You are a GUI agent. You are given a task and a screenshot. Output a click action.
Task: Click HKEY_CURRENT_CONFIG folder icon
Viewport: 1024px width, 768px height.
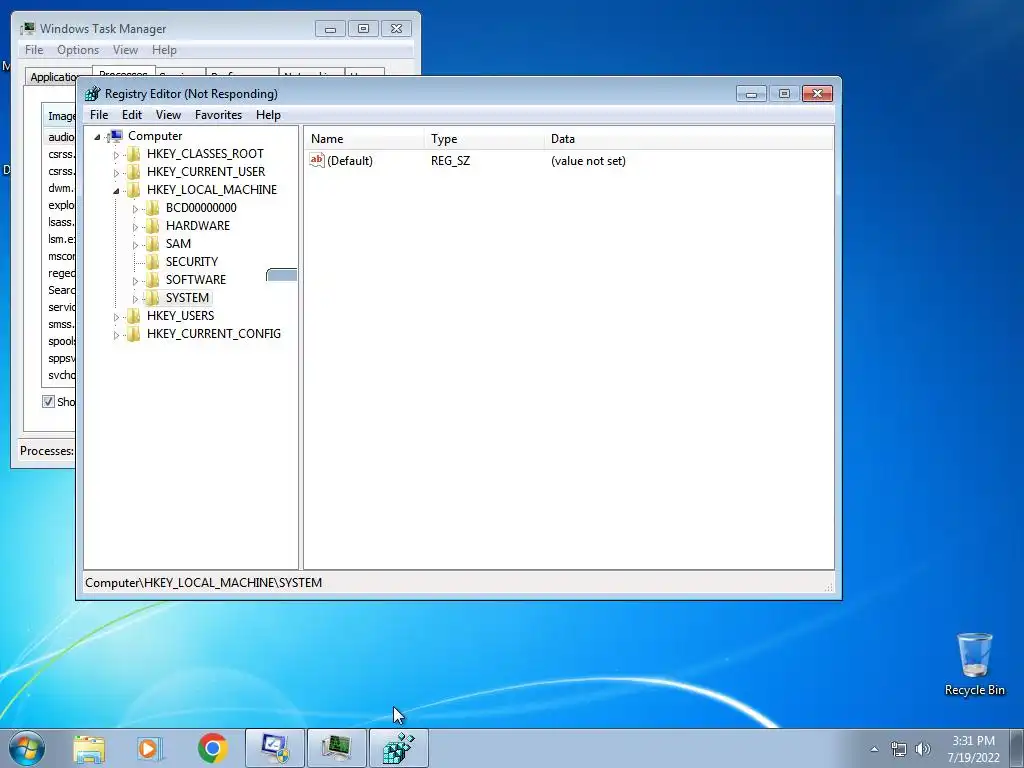tap(133, 334)
